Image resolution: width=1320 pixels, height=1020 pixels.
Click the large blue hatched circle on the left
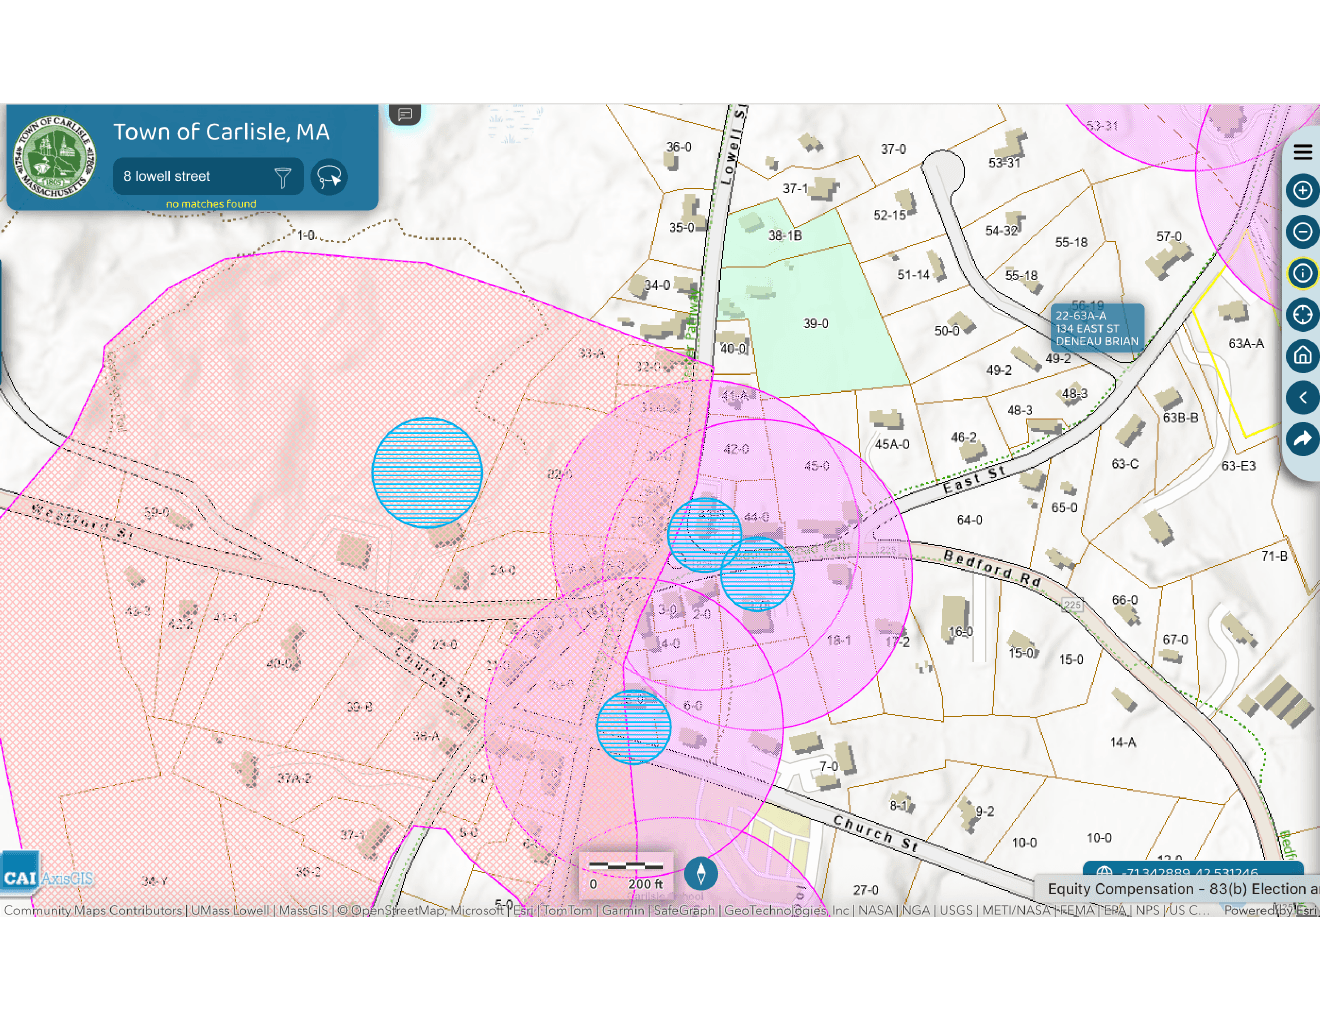coord(427,472)
